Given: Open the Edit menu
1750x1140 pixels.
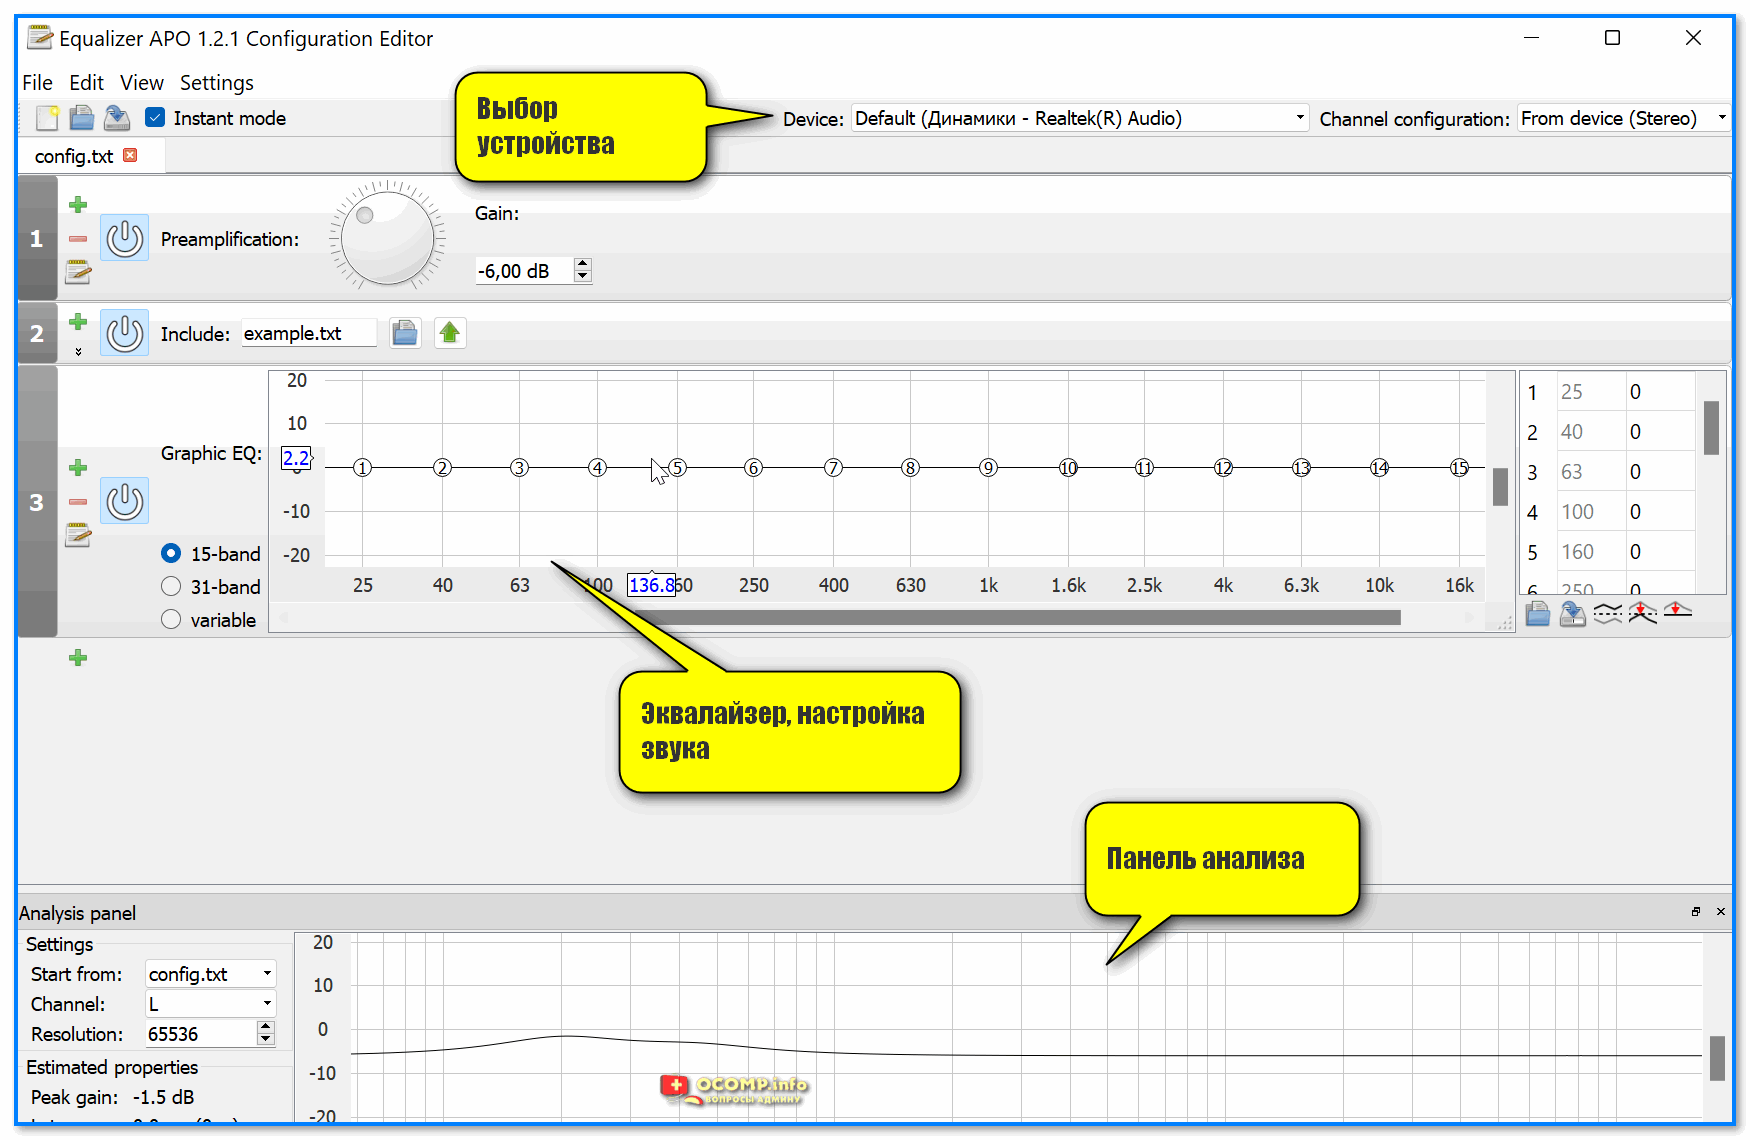Looking at the screenshot, I should pos(86,83).
